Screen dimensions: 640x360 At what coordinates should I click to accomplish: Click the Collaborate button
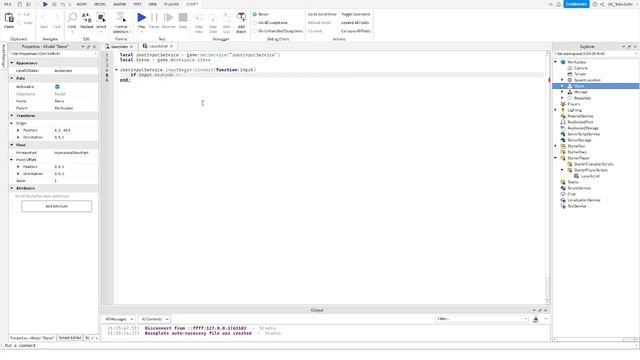click(x=576, y=4)
